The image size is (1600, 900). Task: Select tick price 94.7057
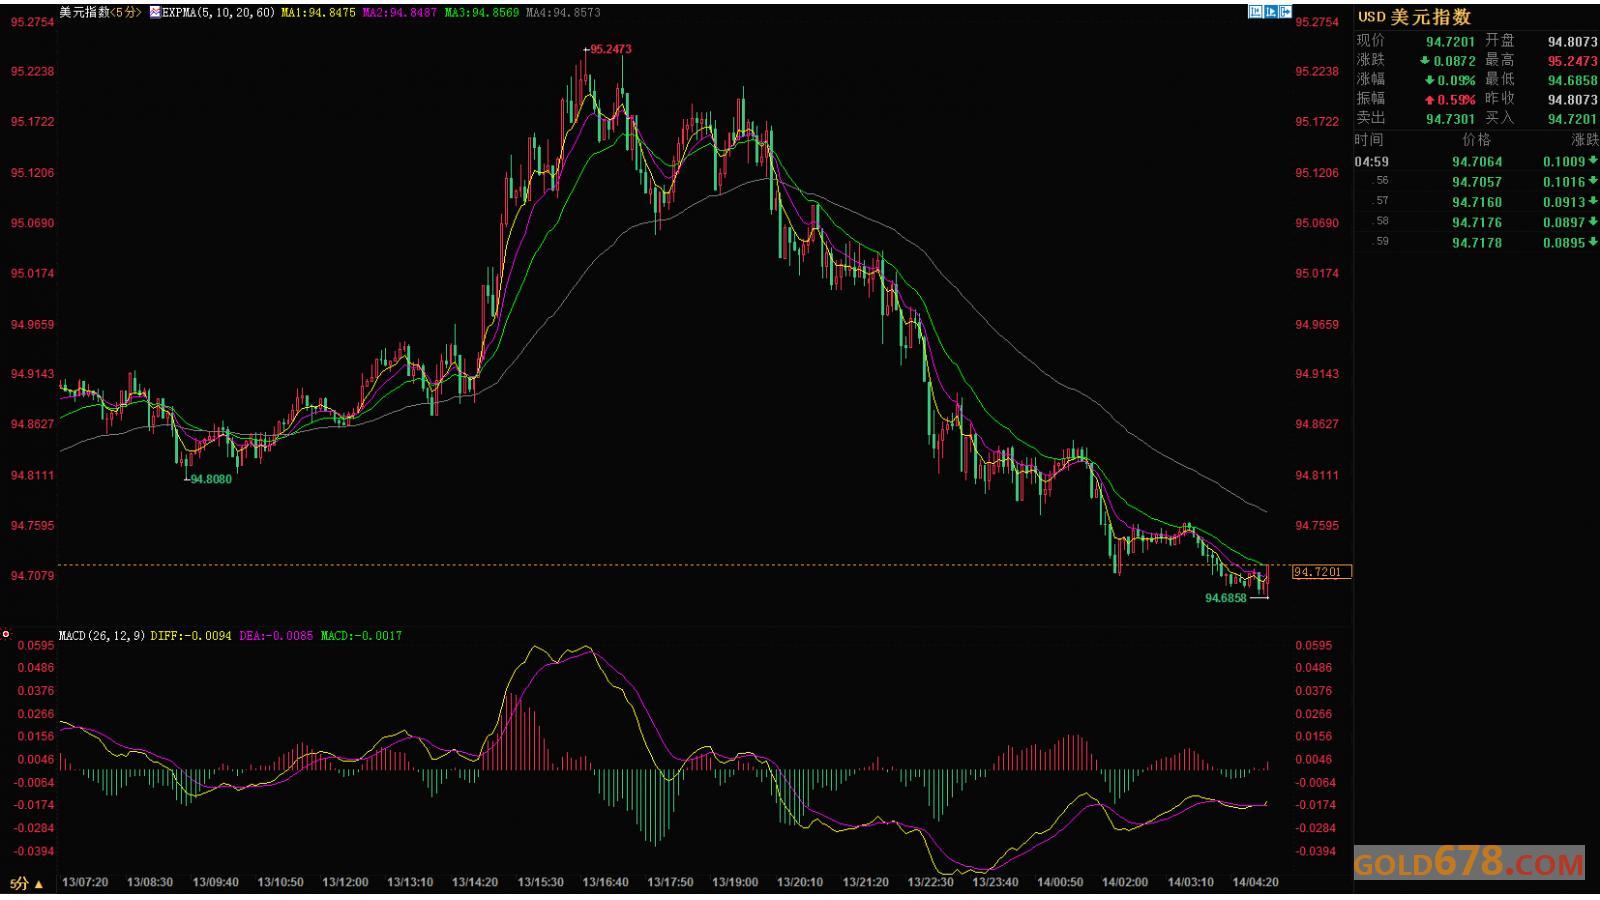[x=1477, y=182]
